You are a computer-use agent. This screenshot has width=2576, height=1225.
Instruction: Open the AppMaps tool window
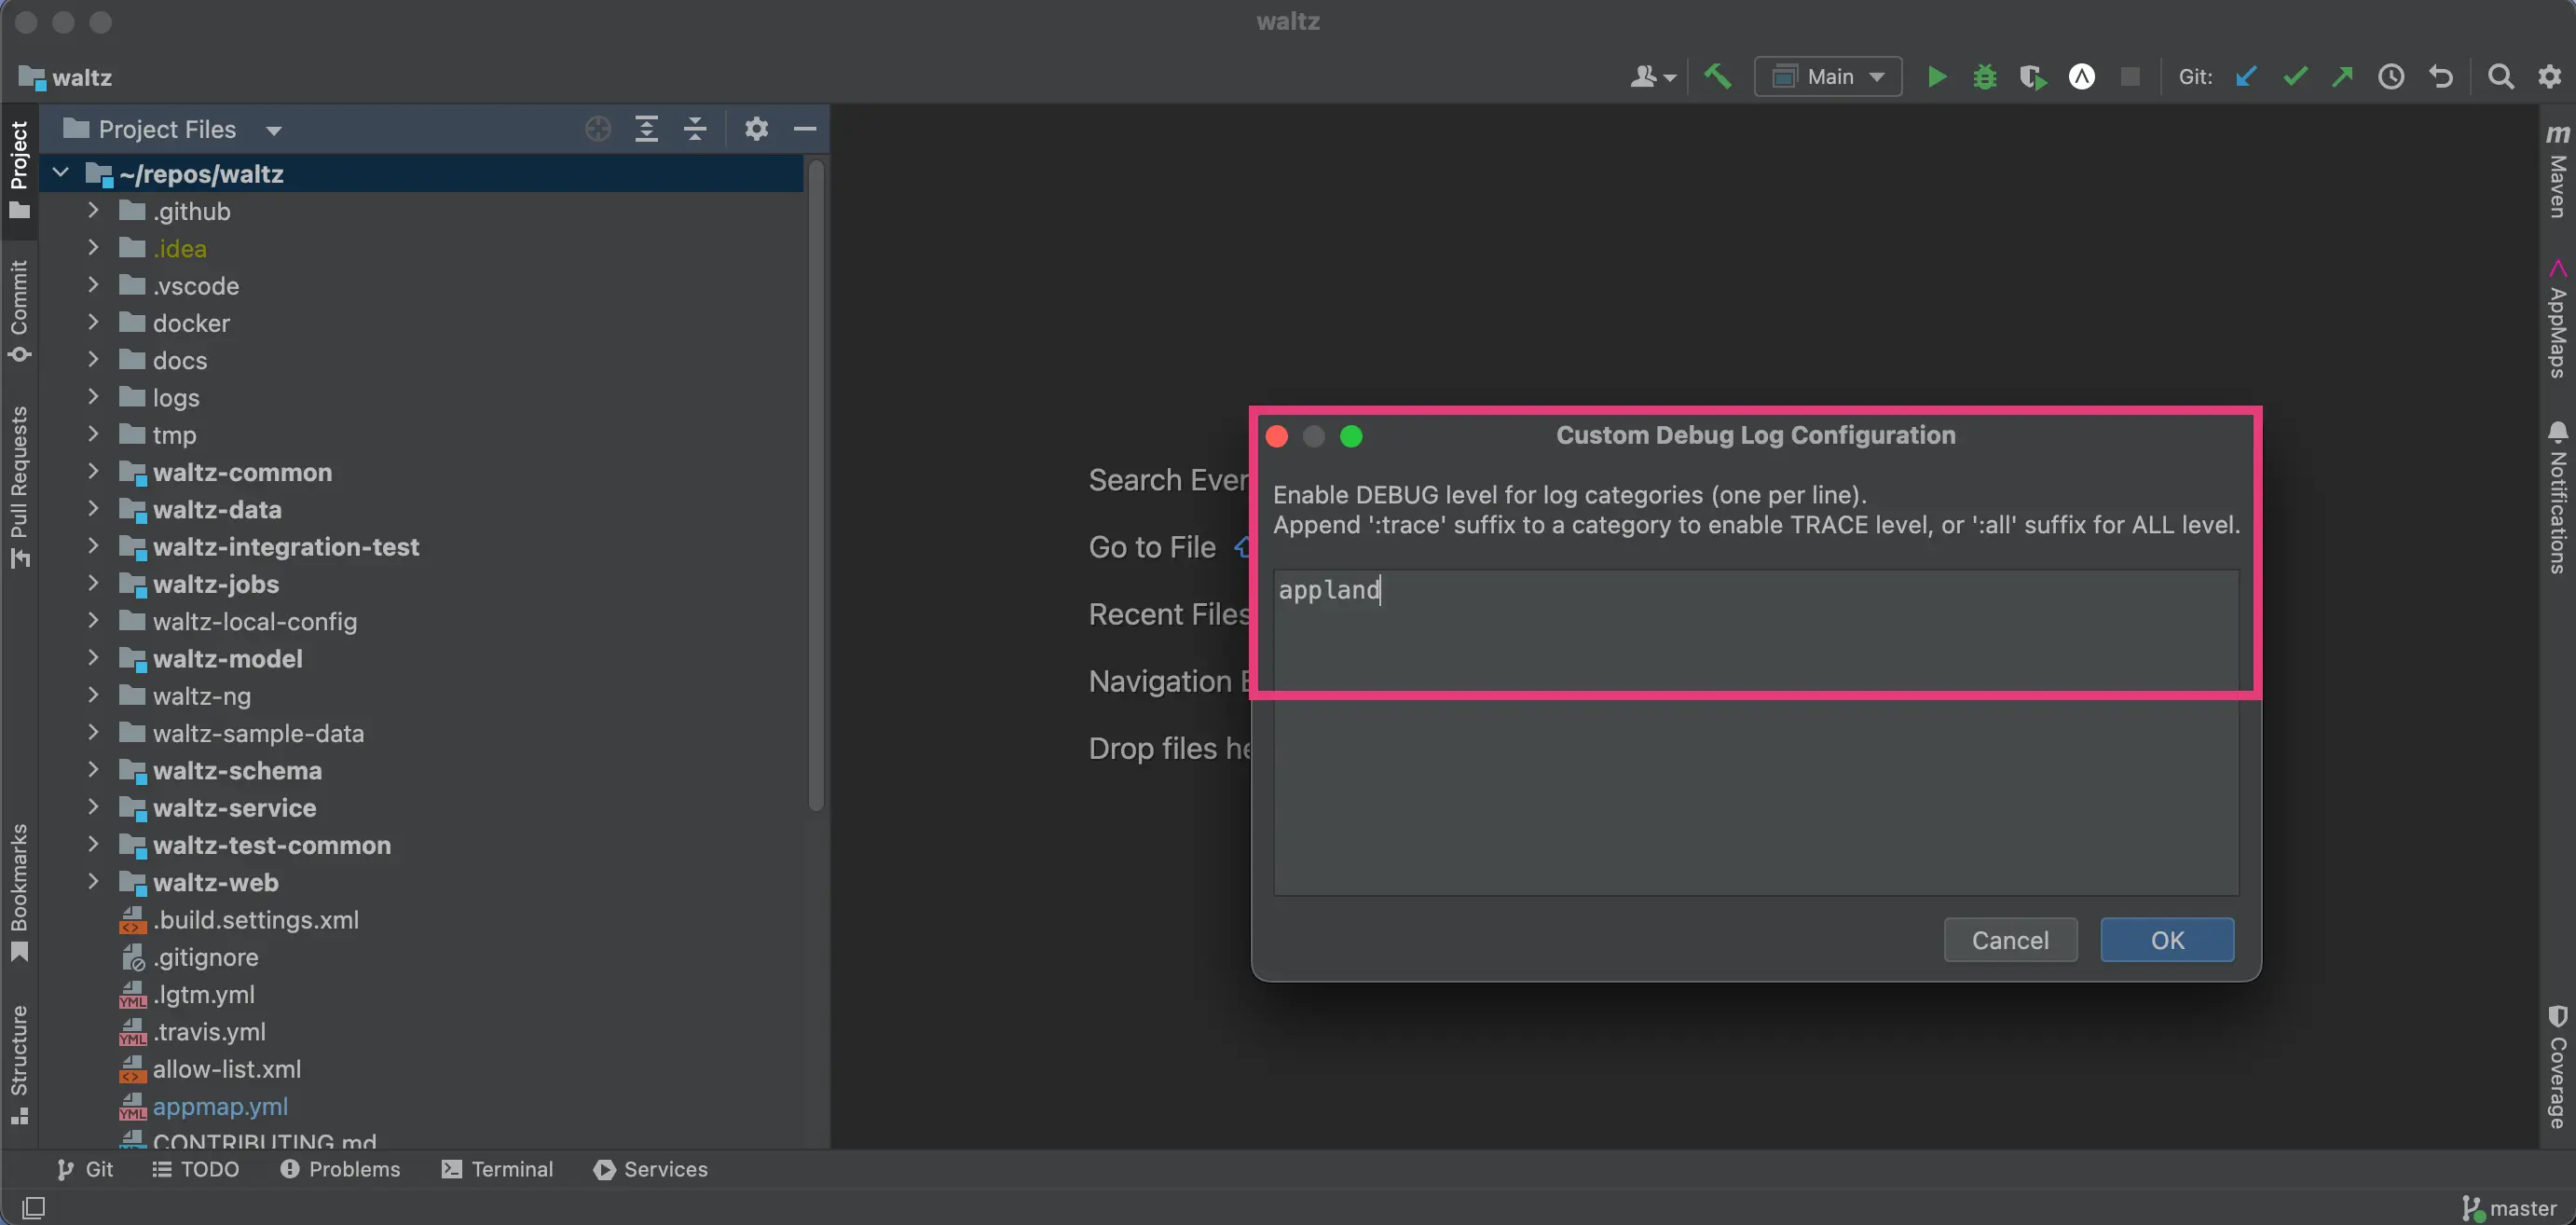(2557, 319)
